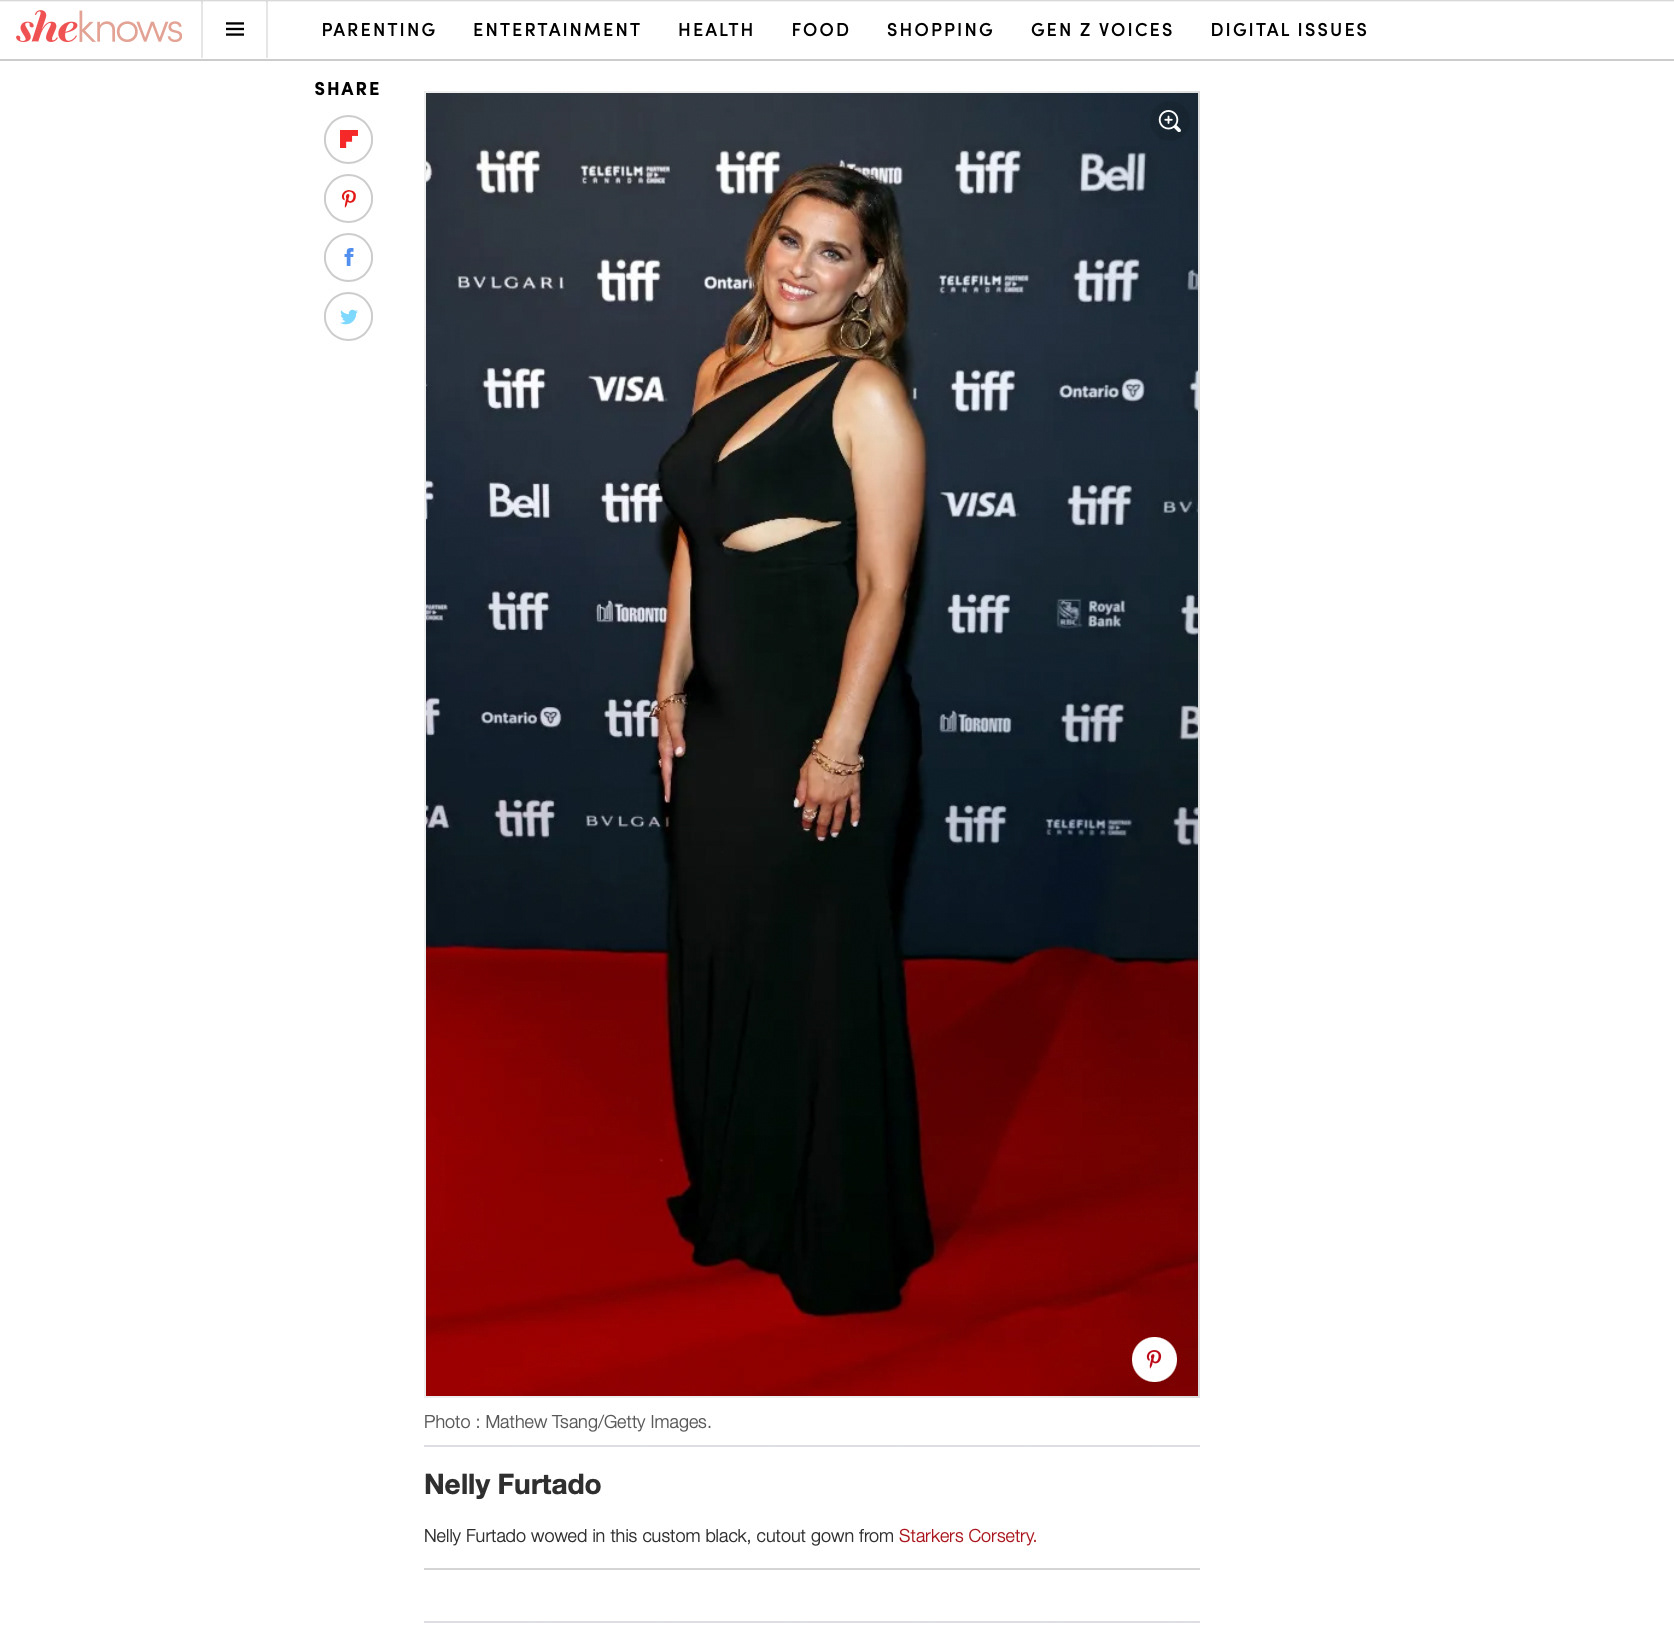Open the Entertainment menu item
The height and width of the screenshot is (1652, 1674).
557,30
